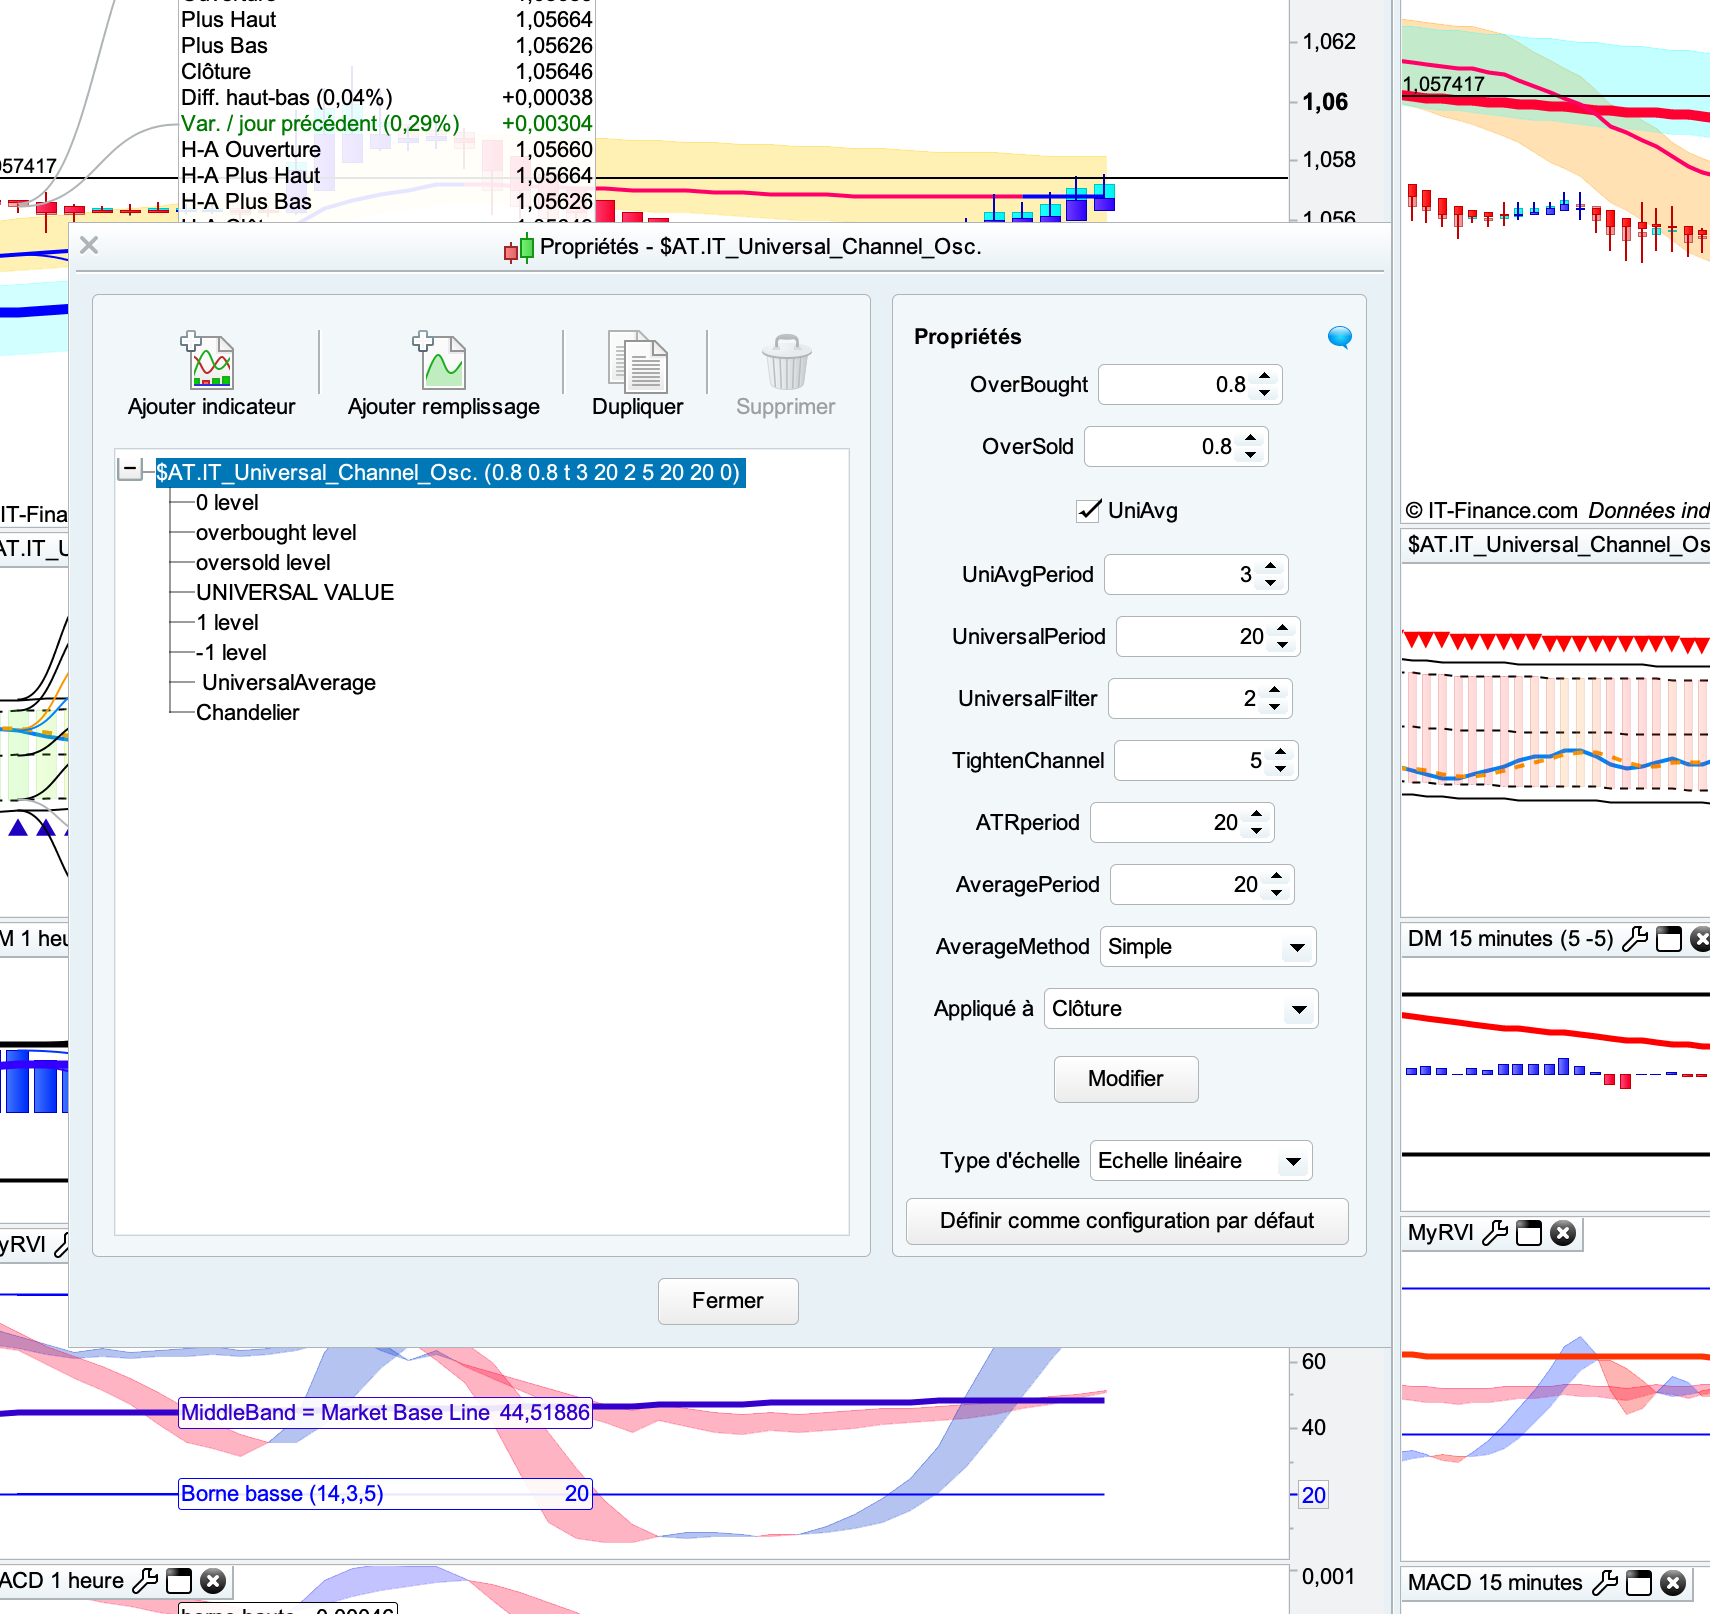Screen dimensions: 1710x1614
Task: Select the '-1 level' tree item
Action: (x=231, y=652)
